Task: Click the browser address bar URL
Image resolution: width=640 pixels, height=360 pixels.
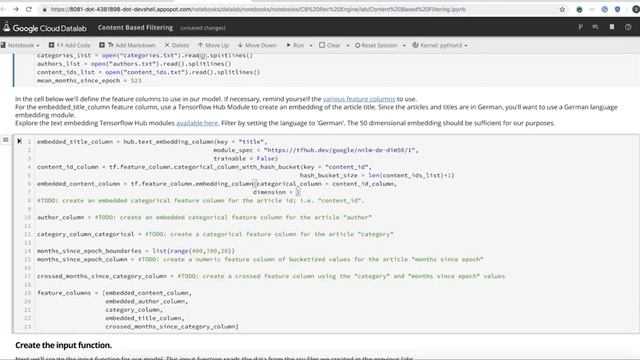Action: tap(258, 9)
